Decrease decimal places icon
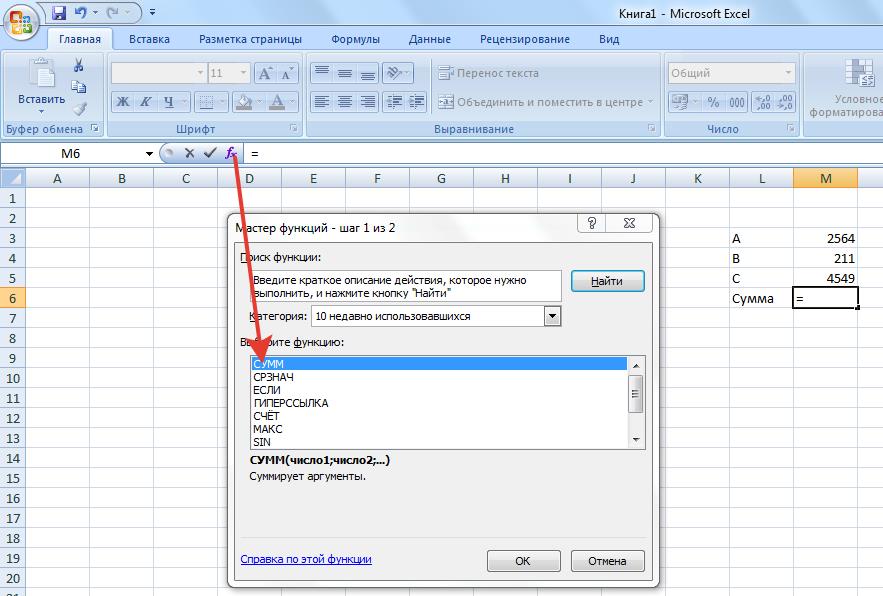883x596 pixels. click(x=785, y=102)
